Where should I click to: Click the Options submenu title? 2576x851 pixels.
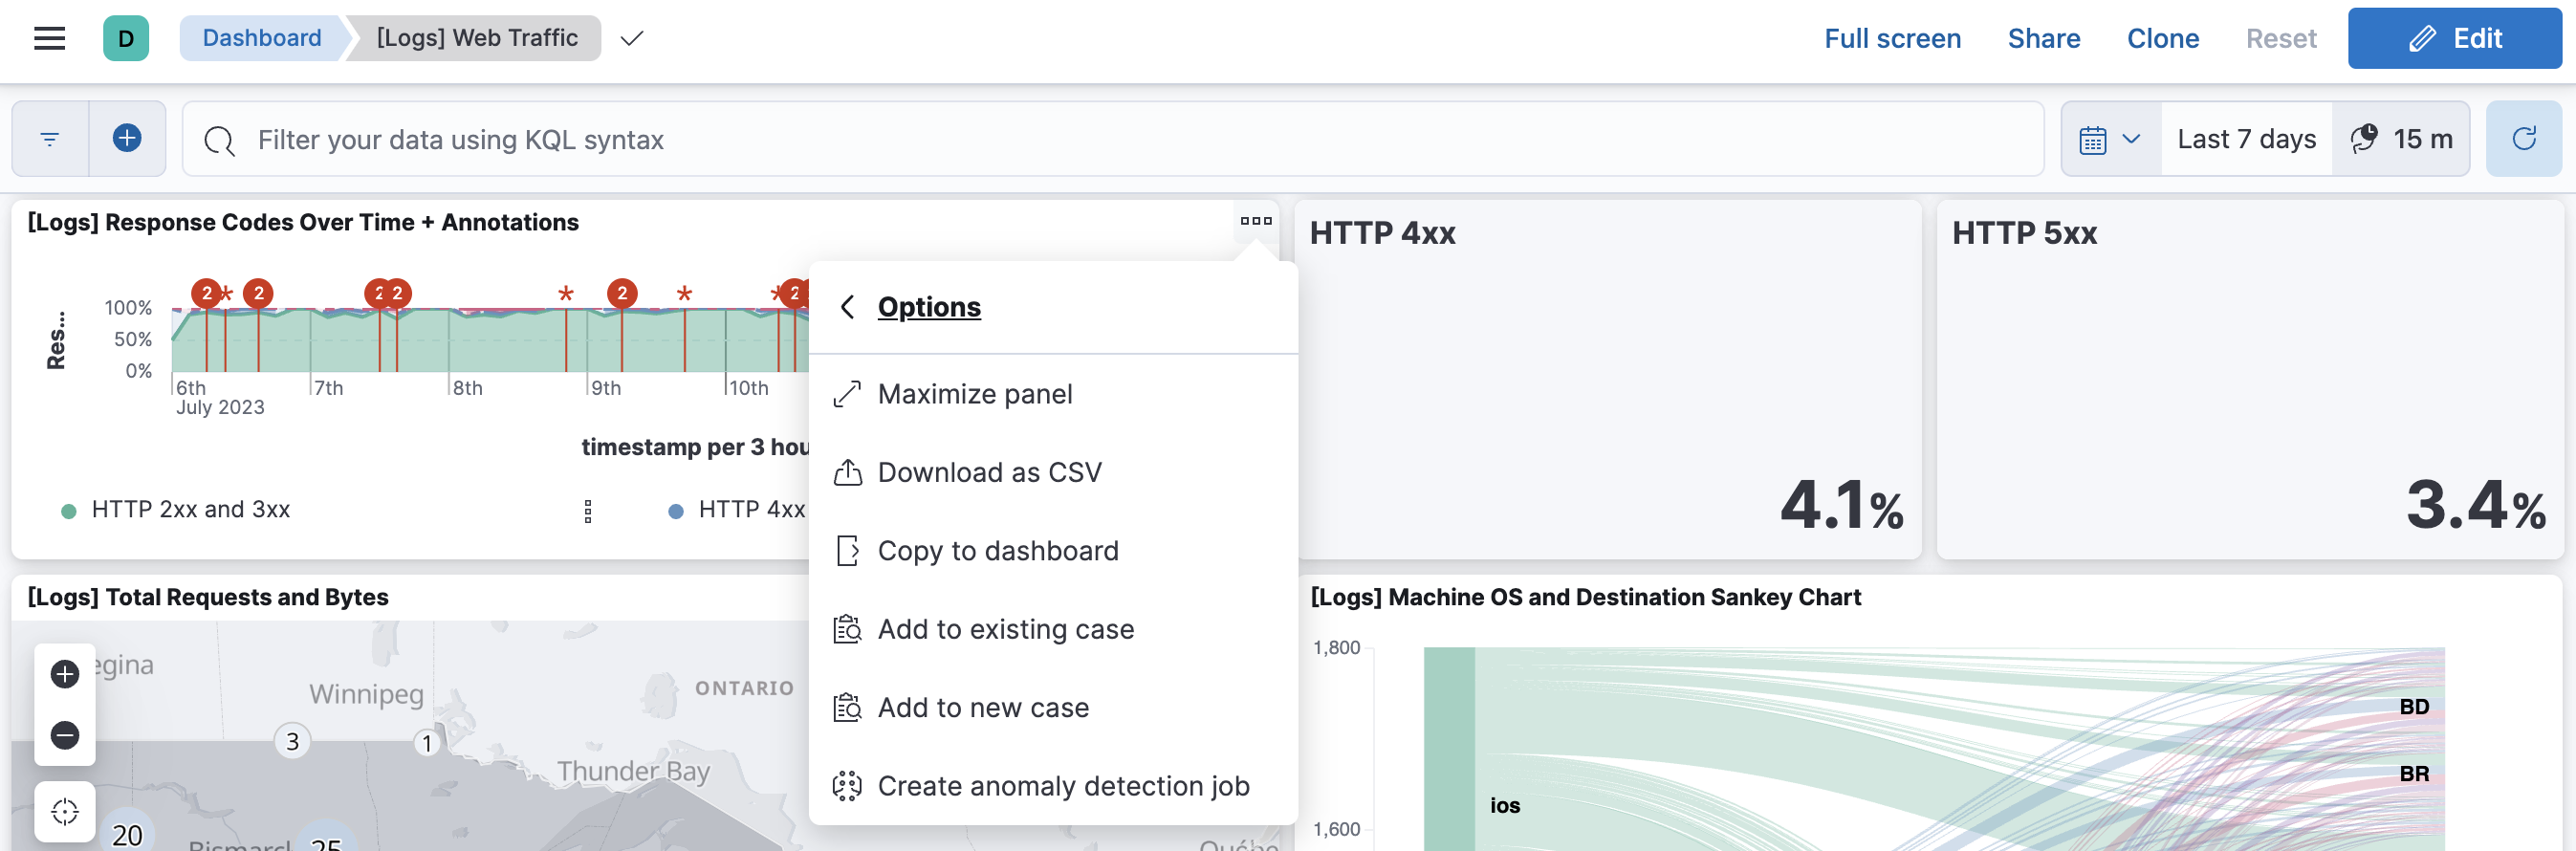(929, 307)
